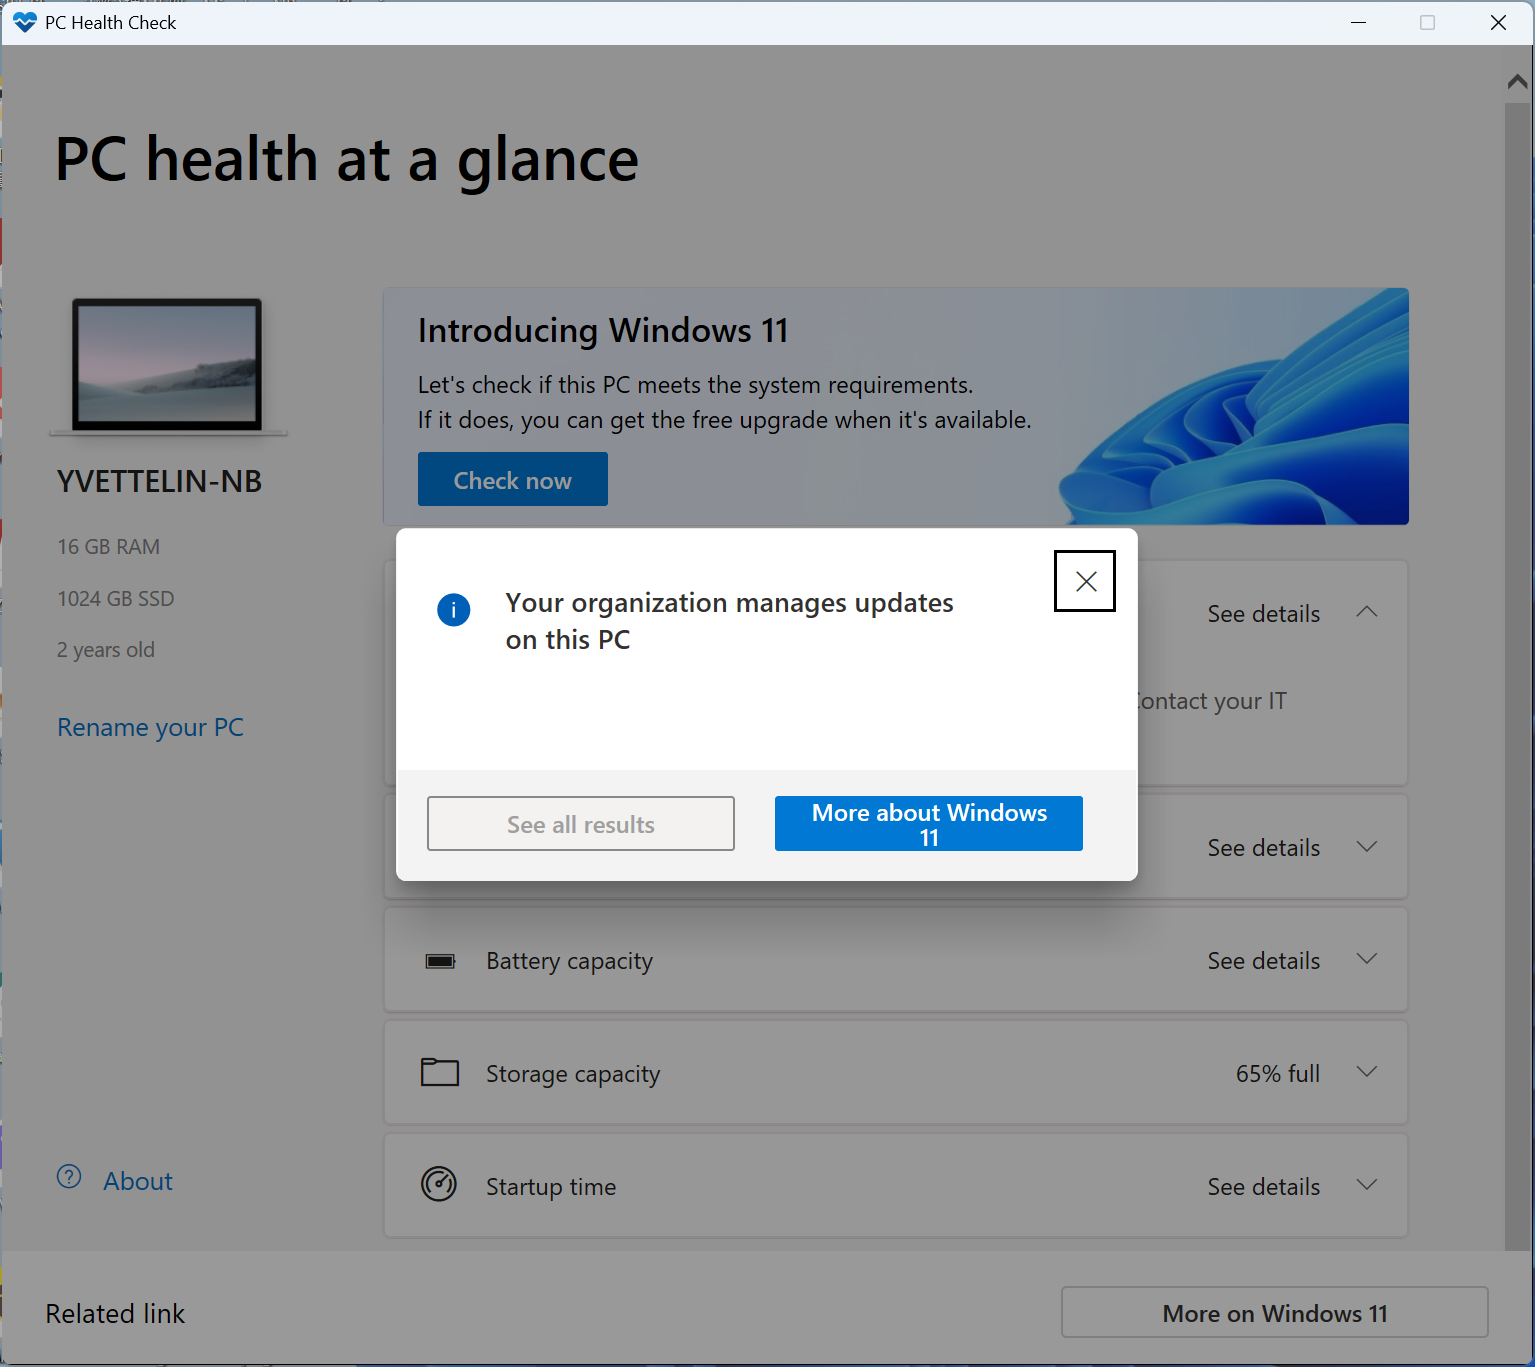This screenshot has height=1367, width=1535.
Task: Click the question mark icon beside About
Action: click(x=69, y=1177)
